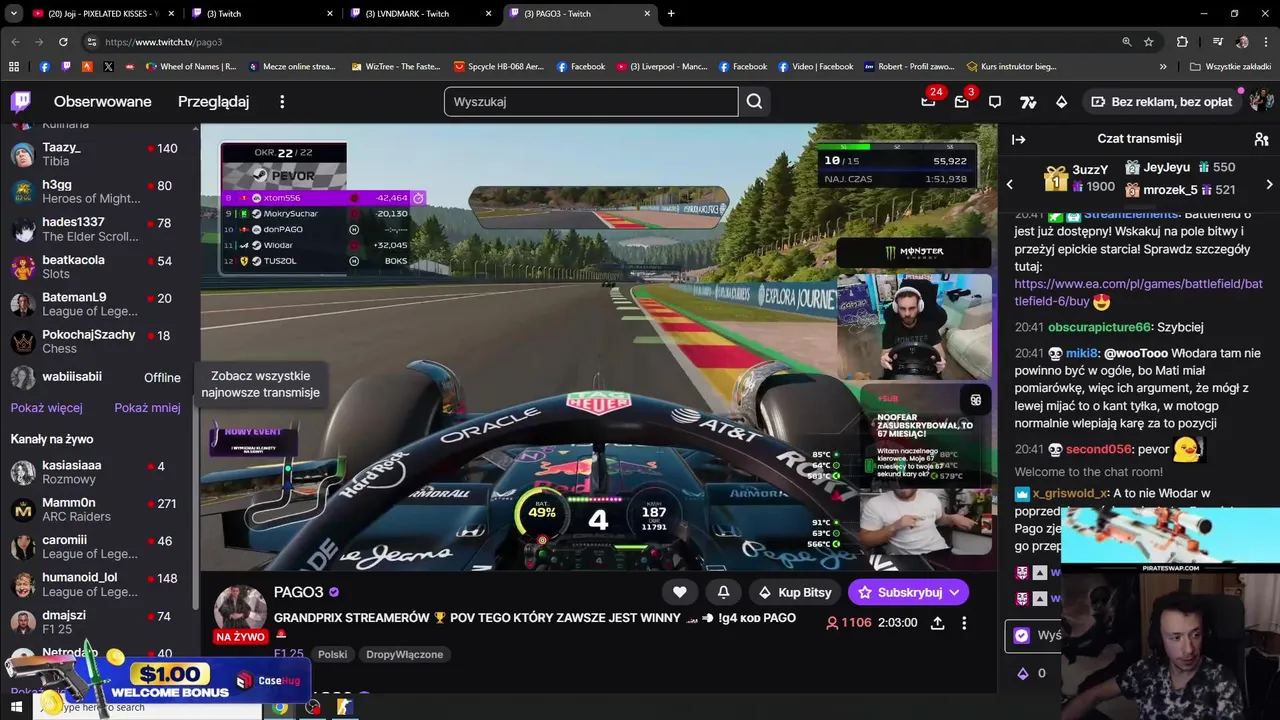This screenshot has width=1280, height=720.
Task: Click the Wszystkie zakładki bookmarks folder
Action: (x=1230, y=67)
